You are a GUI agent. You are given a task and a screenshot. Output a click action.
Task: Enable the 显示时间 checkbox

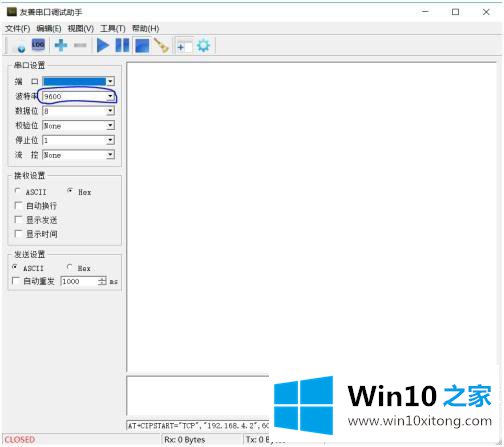click(36, 234)
